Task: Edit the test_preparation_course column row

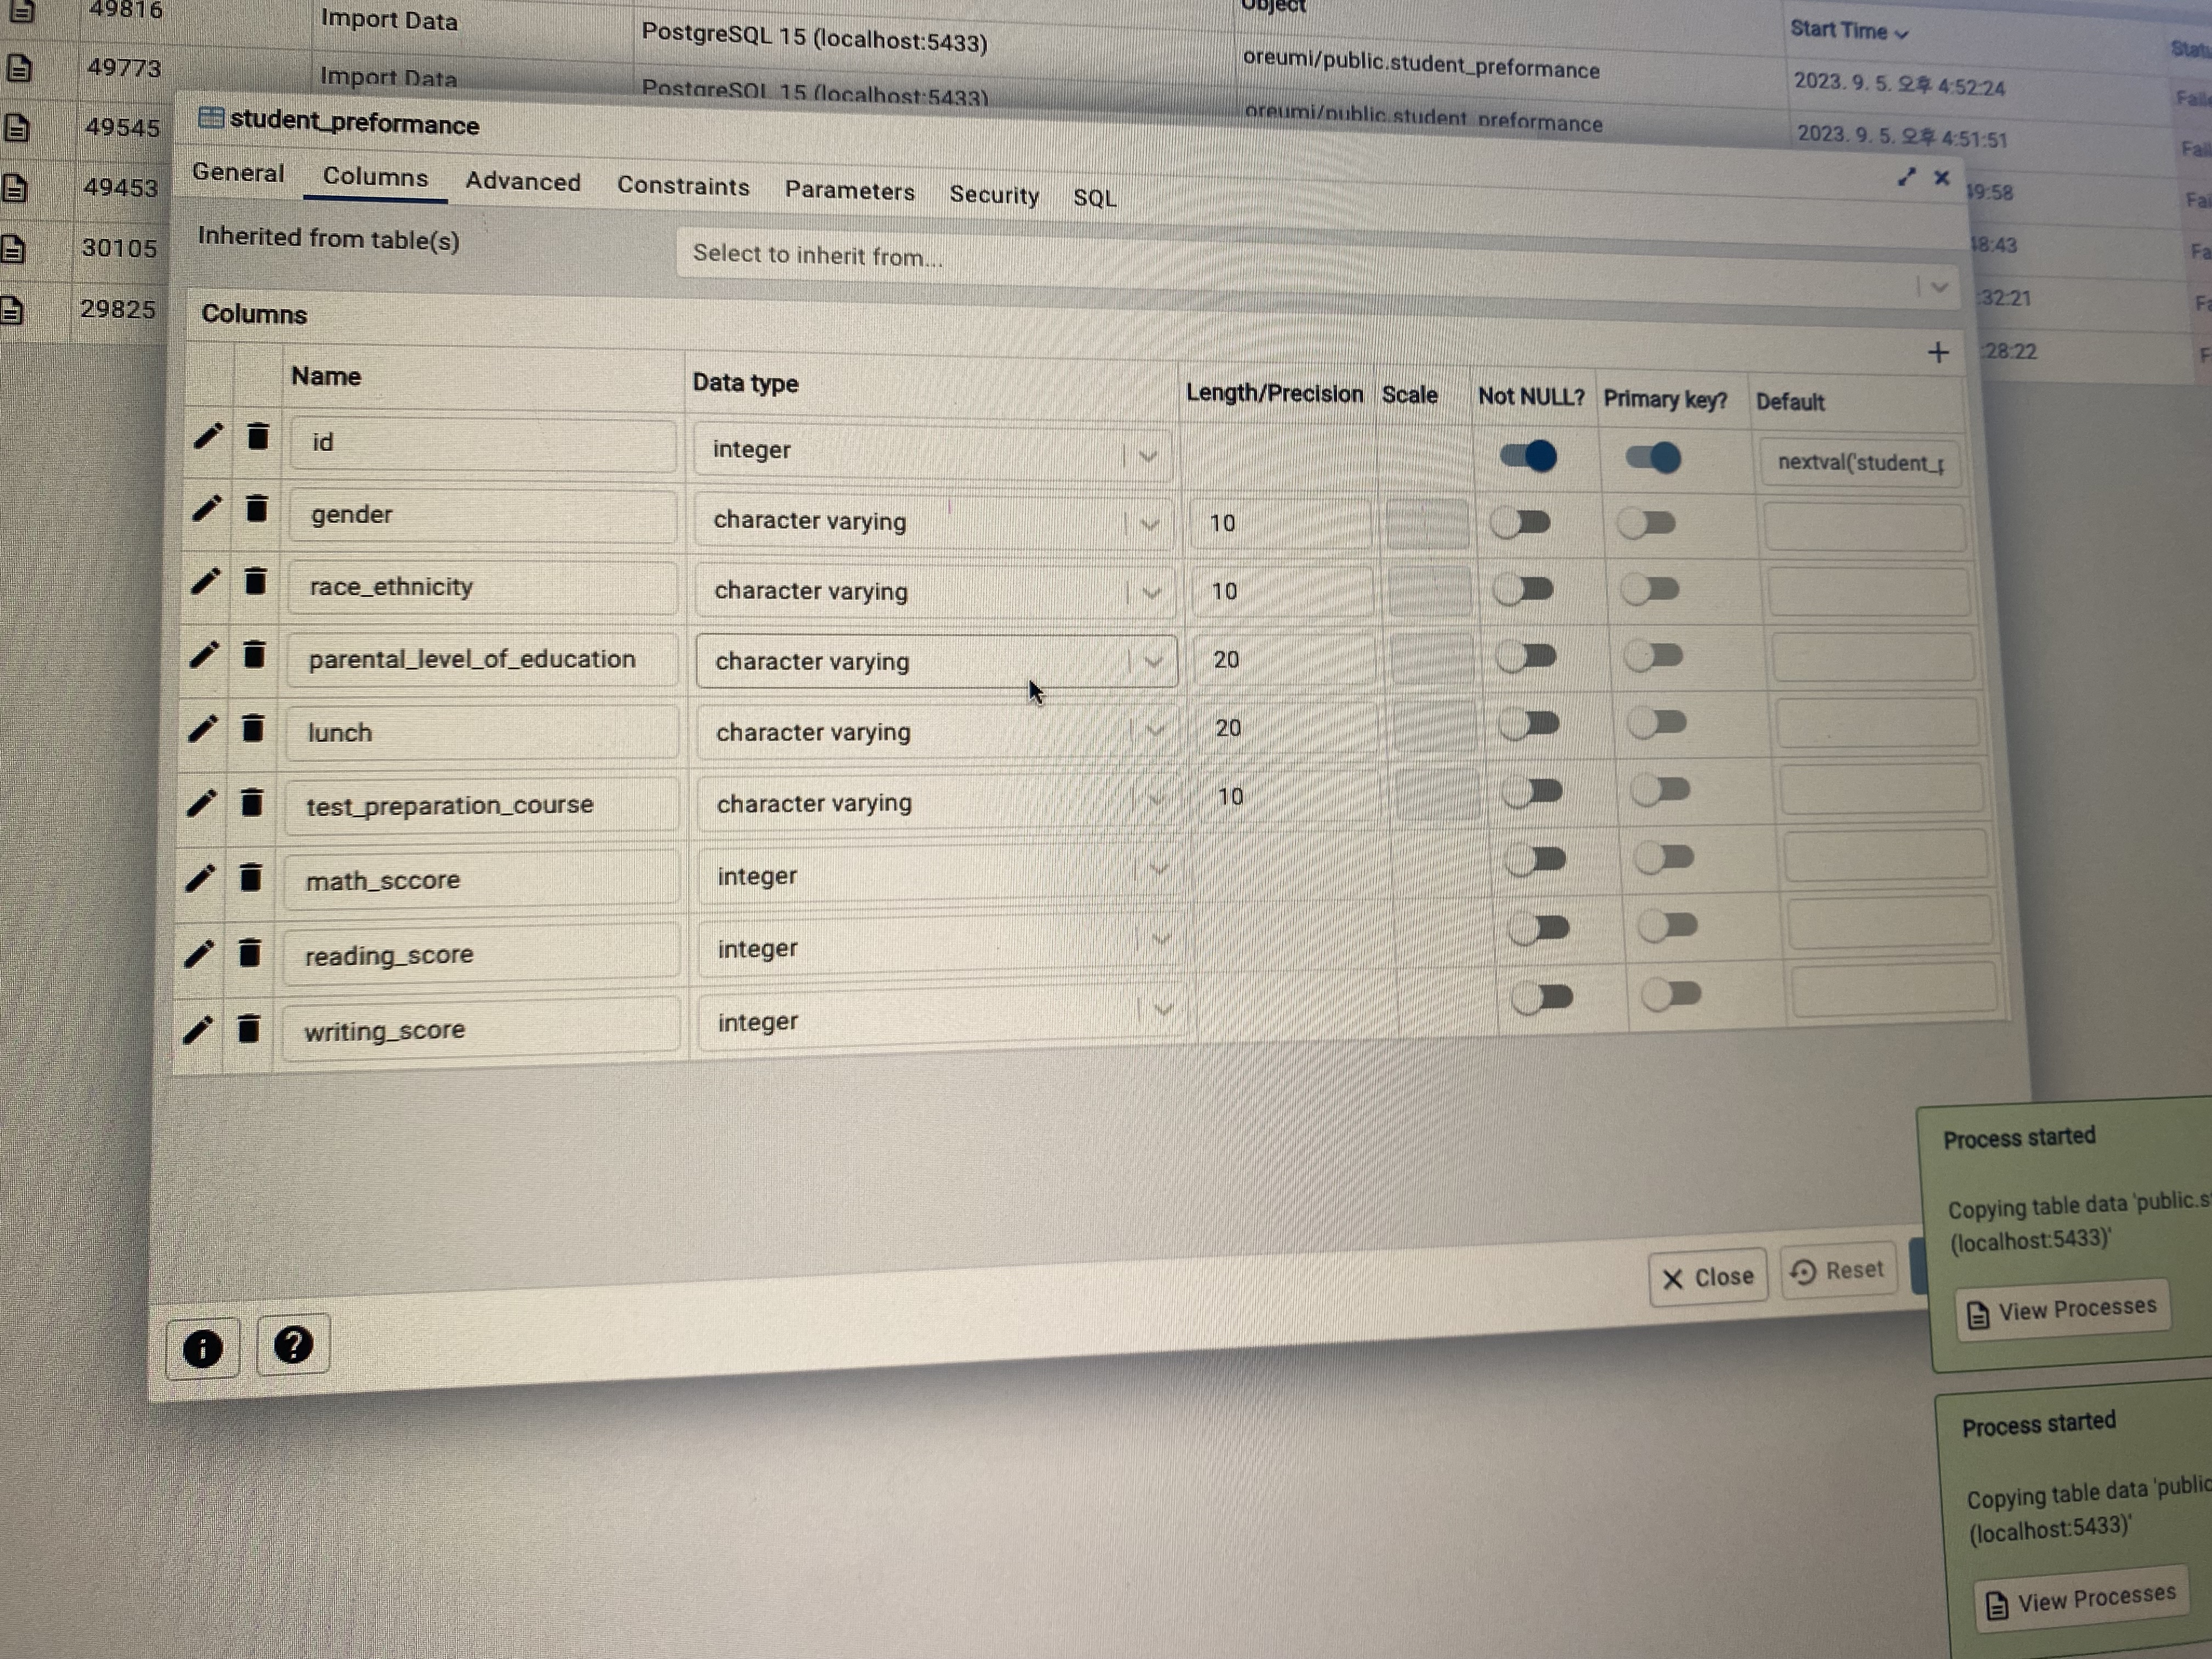Action: pos(202,802)
